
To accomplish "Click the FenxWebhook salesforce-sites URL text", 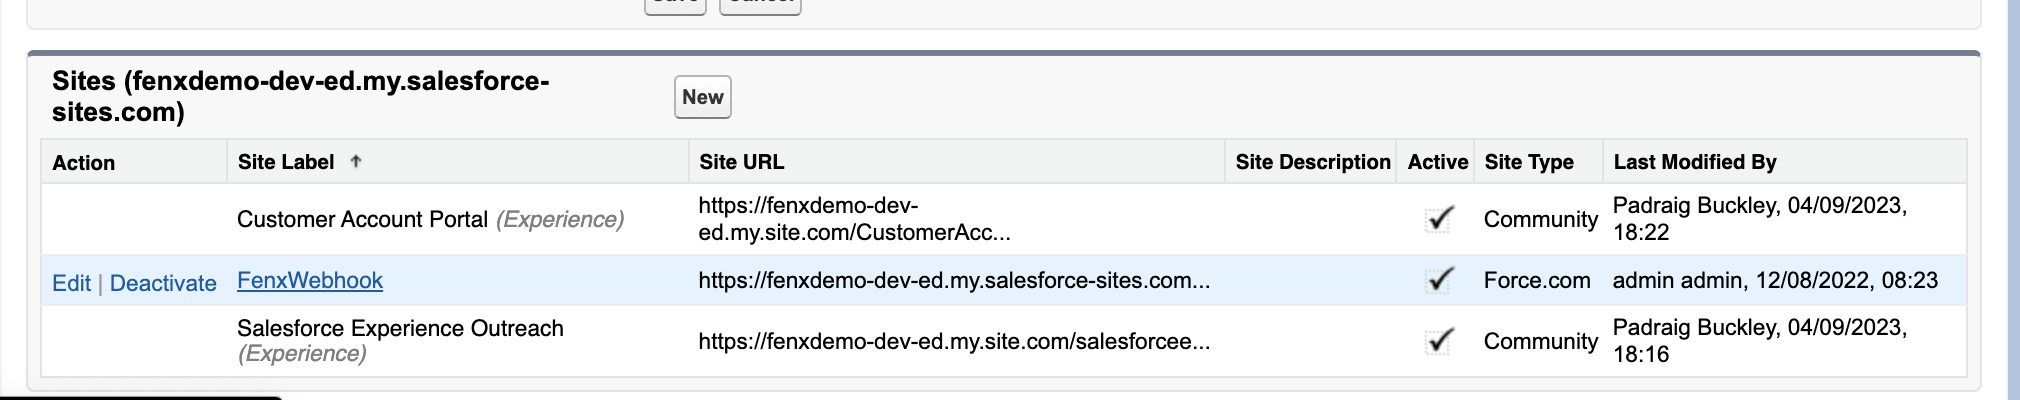I will [953, 281].
